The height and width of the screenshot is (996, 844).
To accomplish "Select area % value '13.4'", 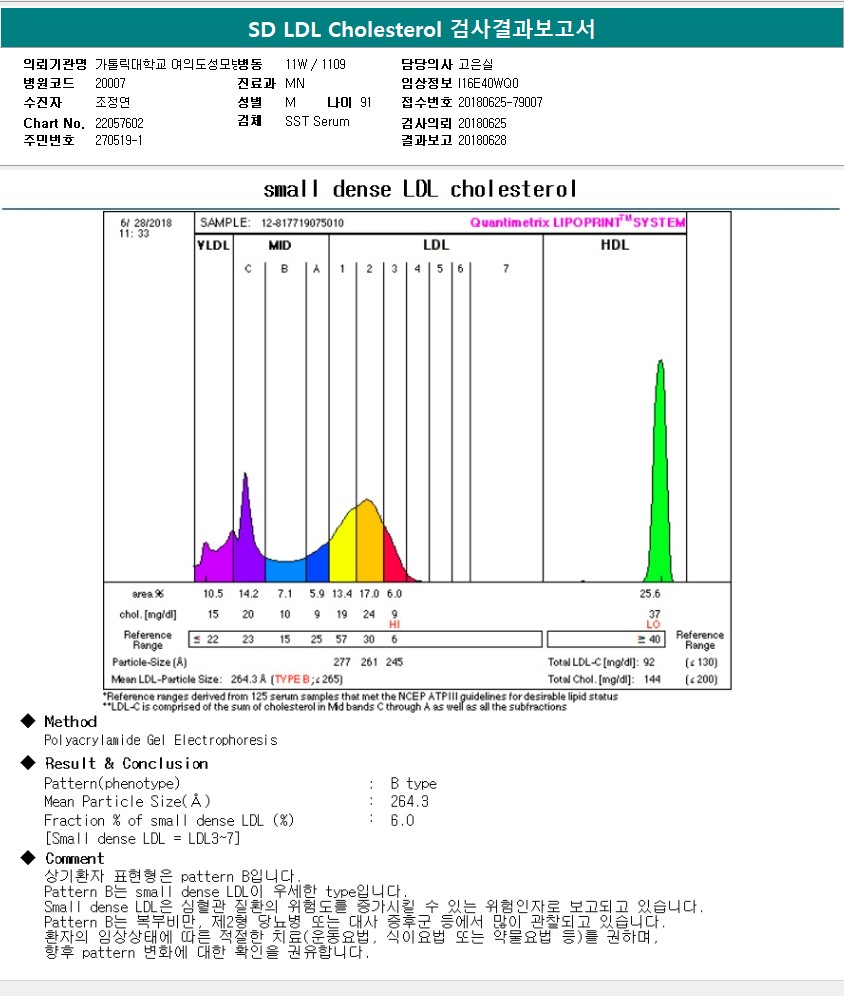I will coord(342,594).
